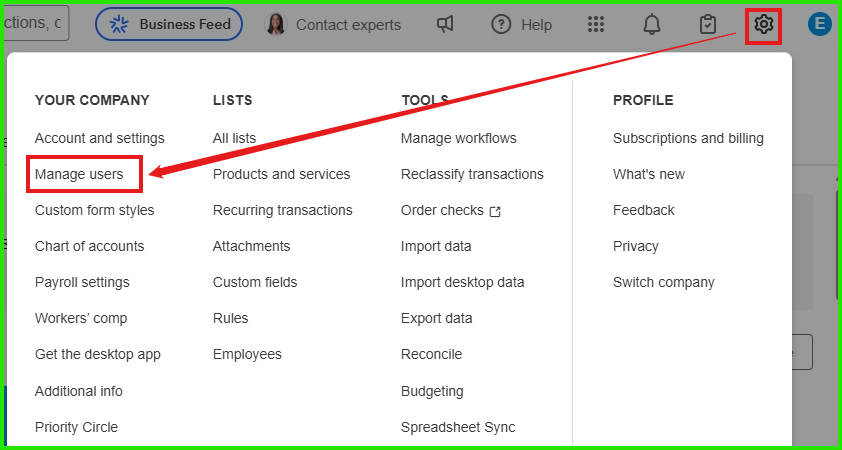Click the Help question mark icon

point(501,25)
